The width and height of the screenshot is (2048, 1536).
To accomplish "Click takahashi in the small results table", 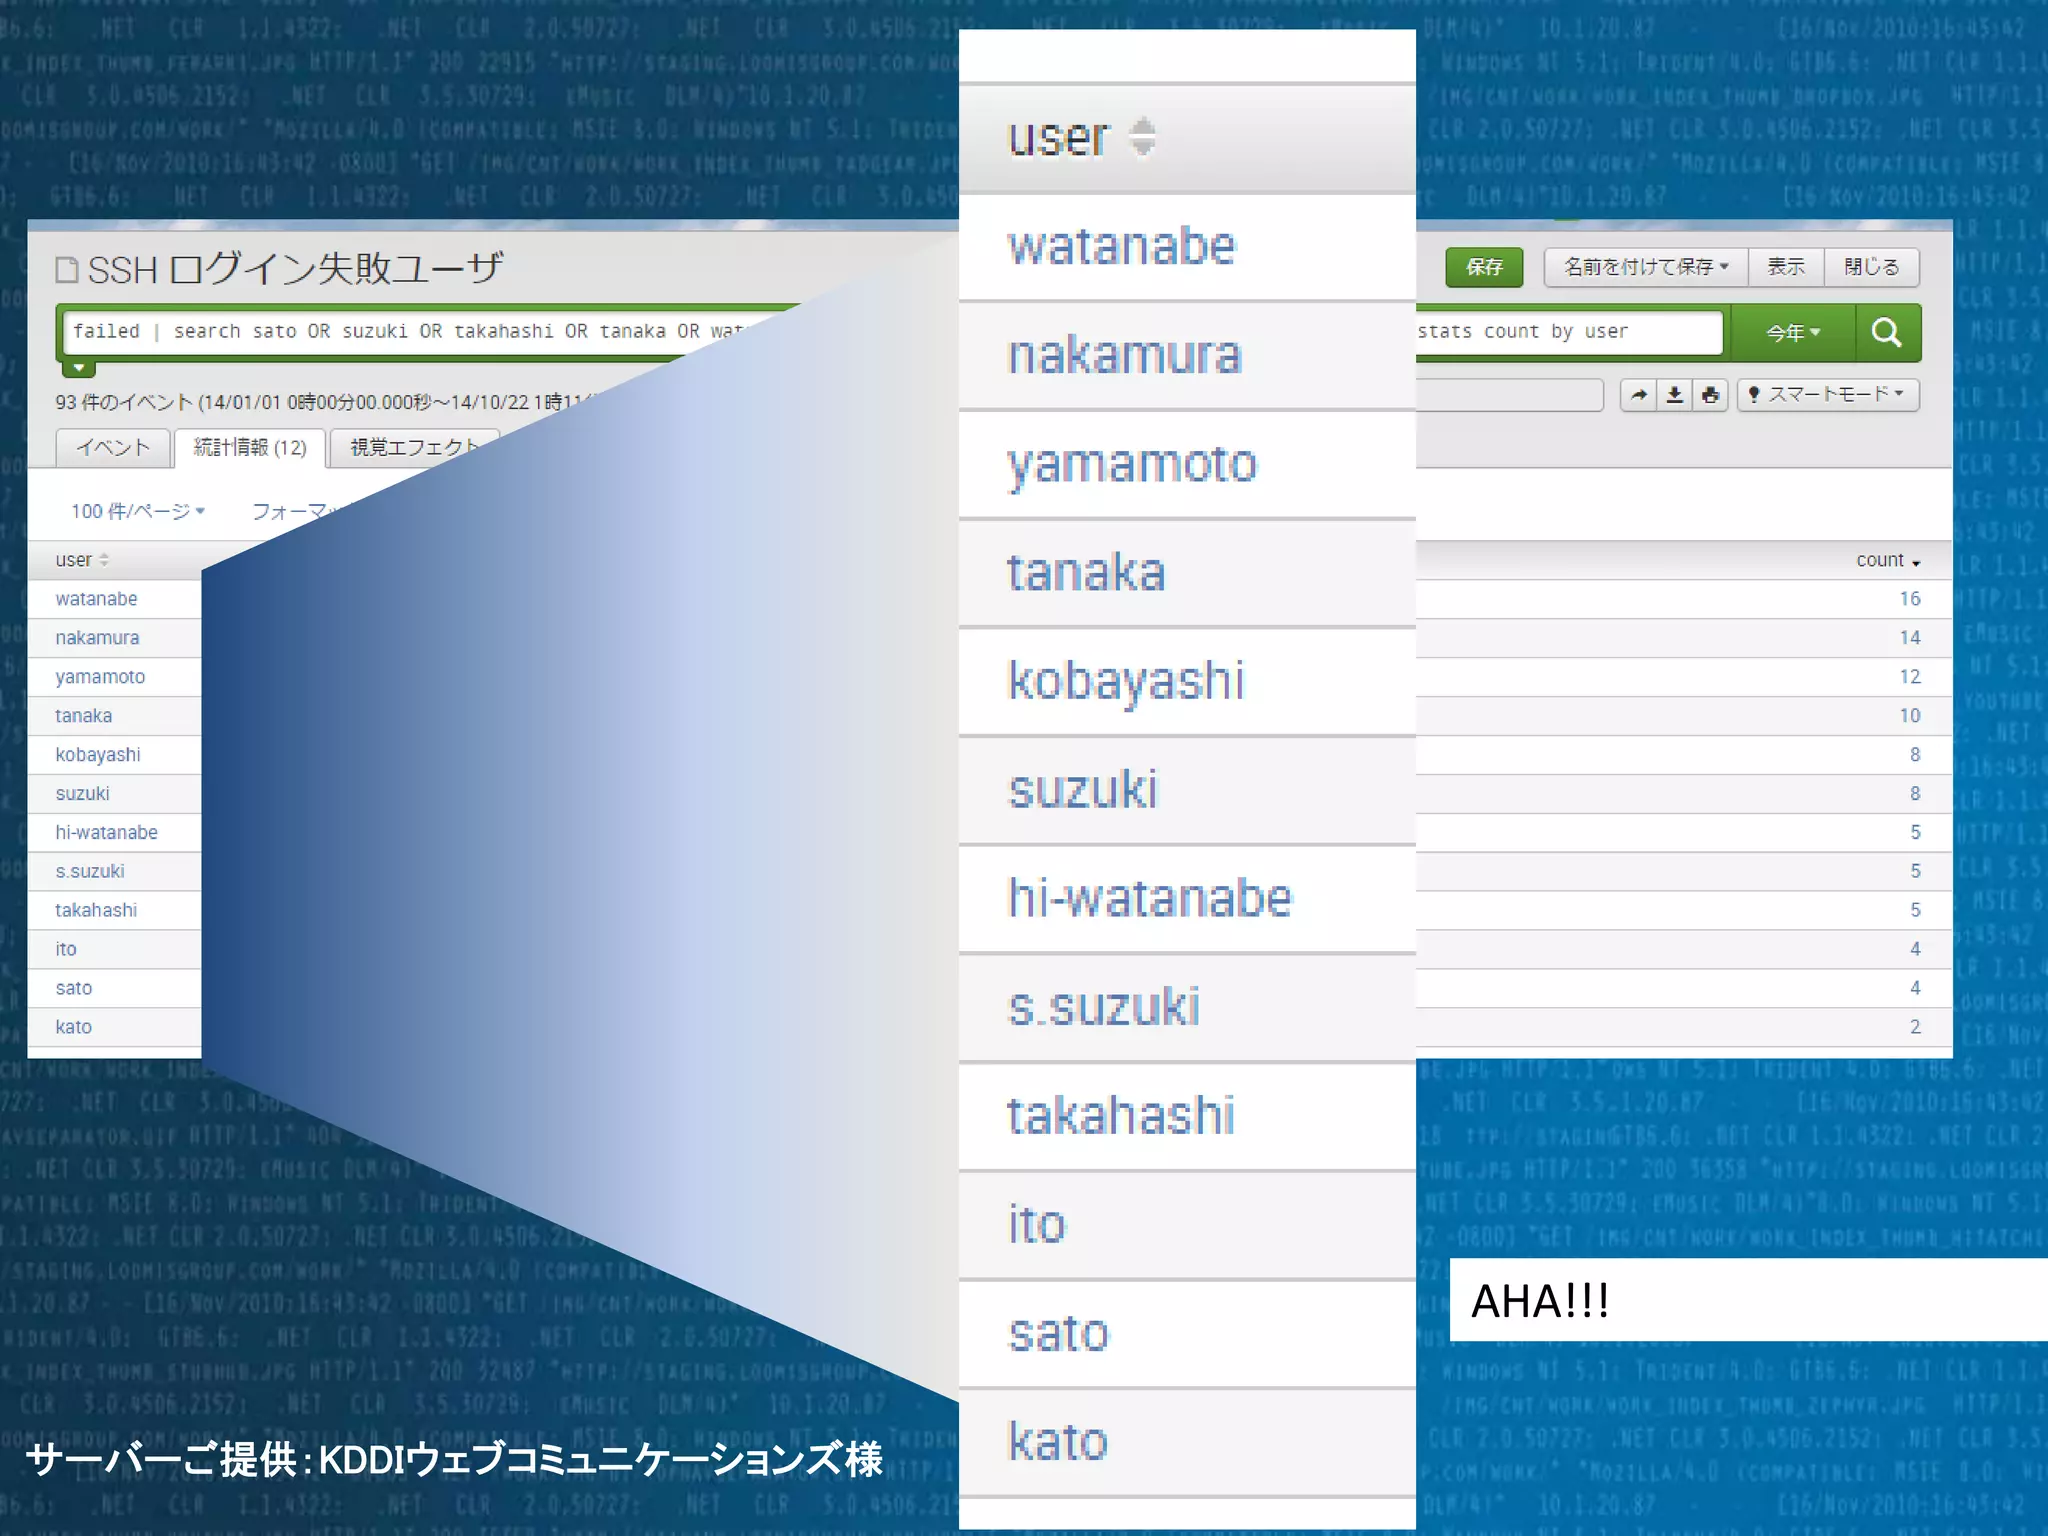I will point(96,911).
